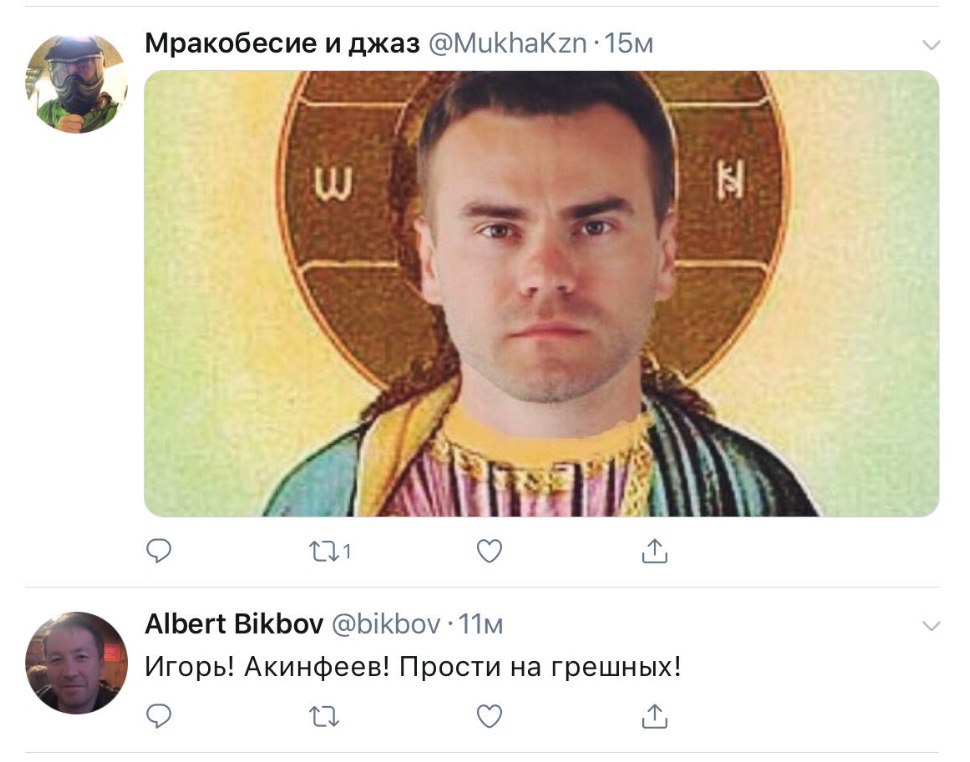
Task: Open the @MukhaKzn handle
Action: [507, 43]
